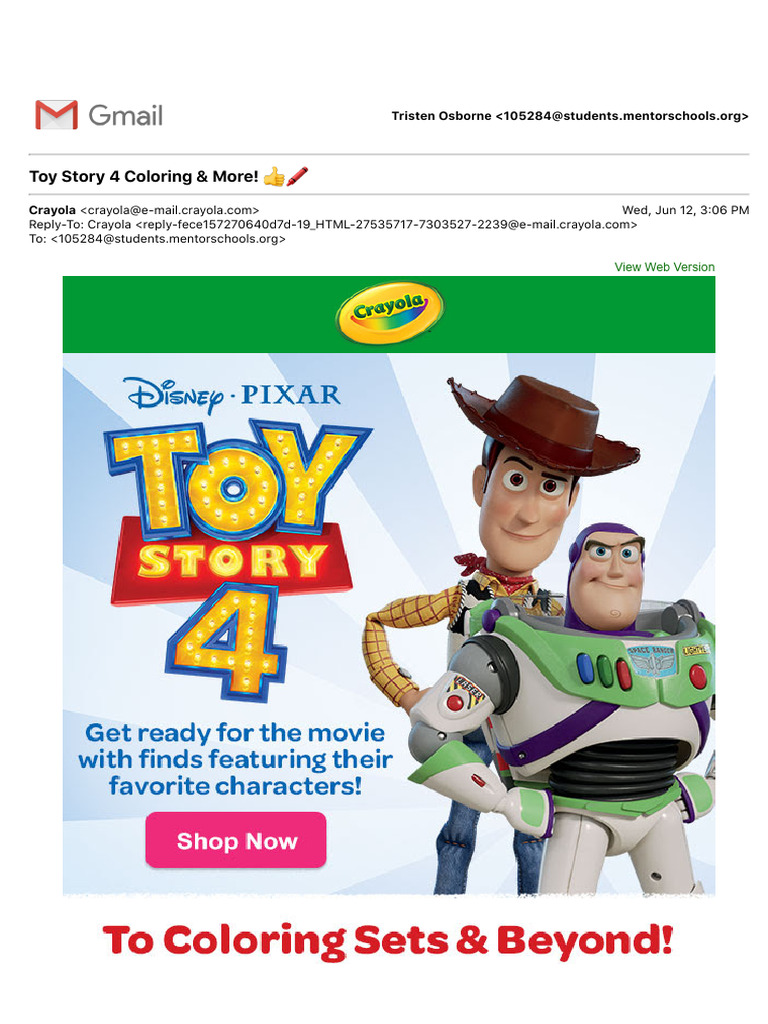Click the crayon emoji in the subject
The width and height of the screenshot is (768, 1024).
[x=297, y=177]
